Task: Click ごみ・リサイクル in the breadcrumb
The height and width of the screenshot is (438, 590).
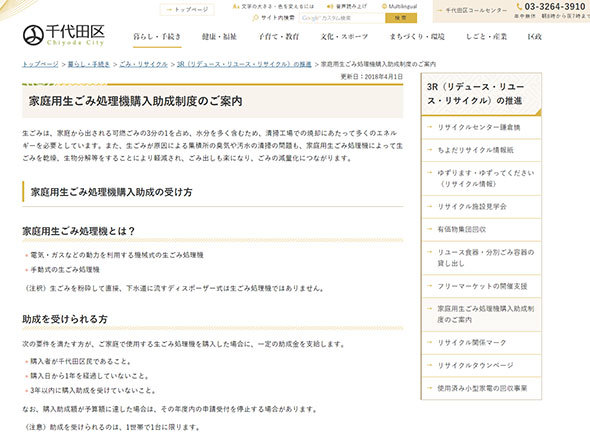Action: point(143,64)
